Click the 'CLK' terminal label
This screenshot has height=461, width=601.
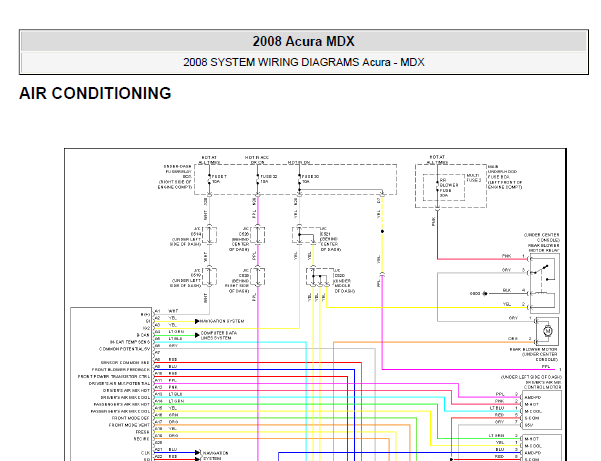pos(146,453)
